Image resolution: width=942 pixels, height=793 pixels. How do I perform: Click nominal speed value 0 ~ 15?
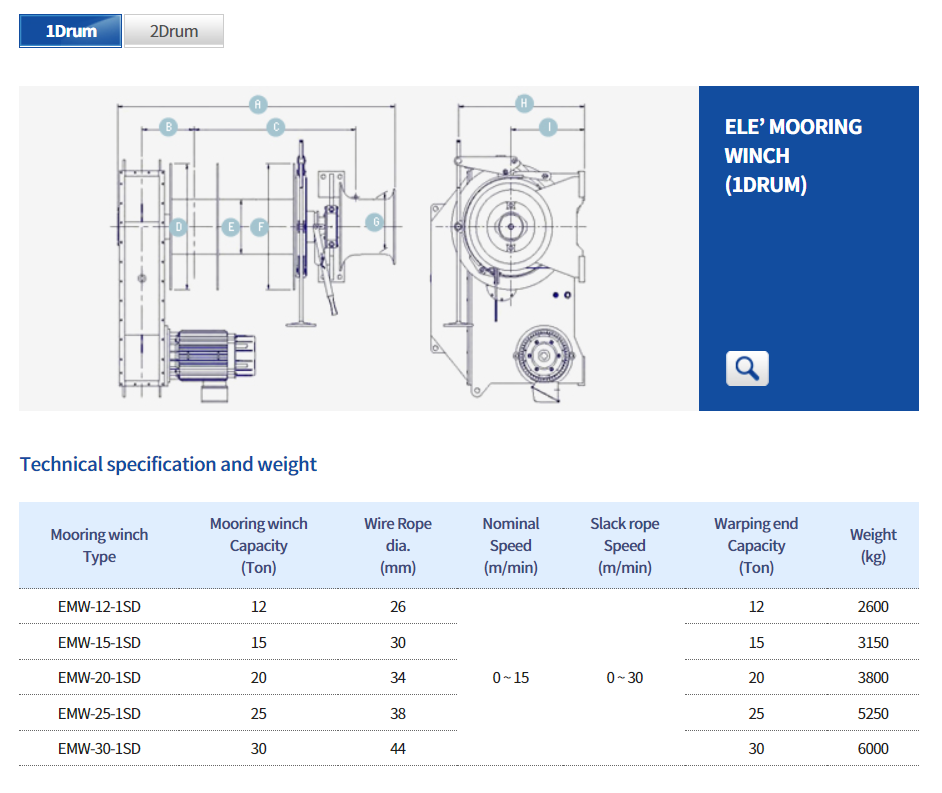511,678
